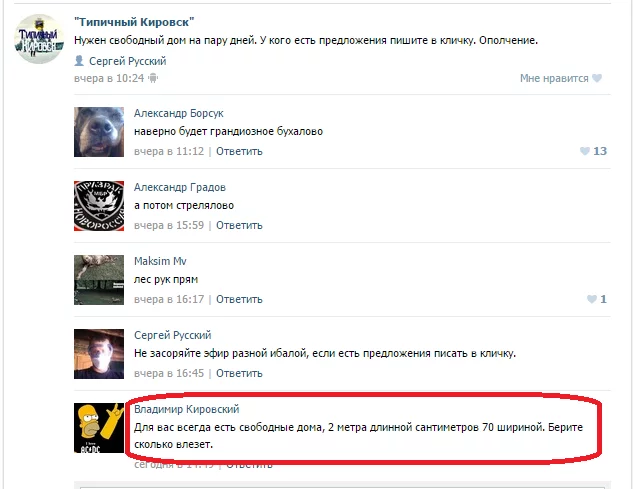The width and height of the screenshot is (633, 489).
Task: Open the "Типичный Кировск" group title link
Action: (134, 22)
